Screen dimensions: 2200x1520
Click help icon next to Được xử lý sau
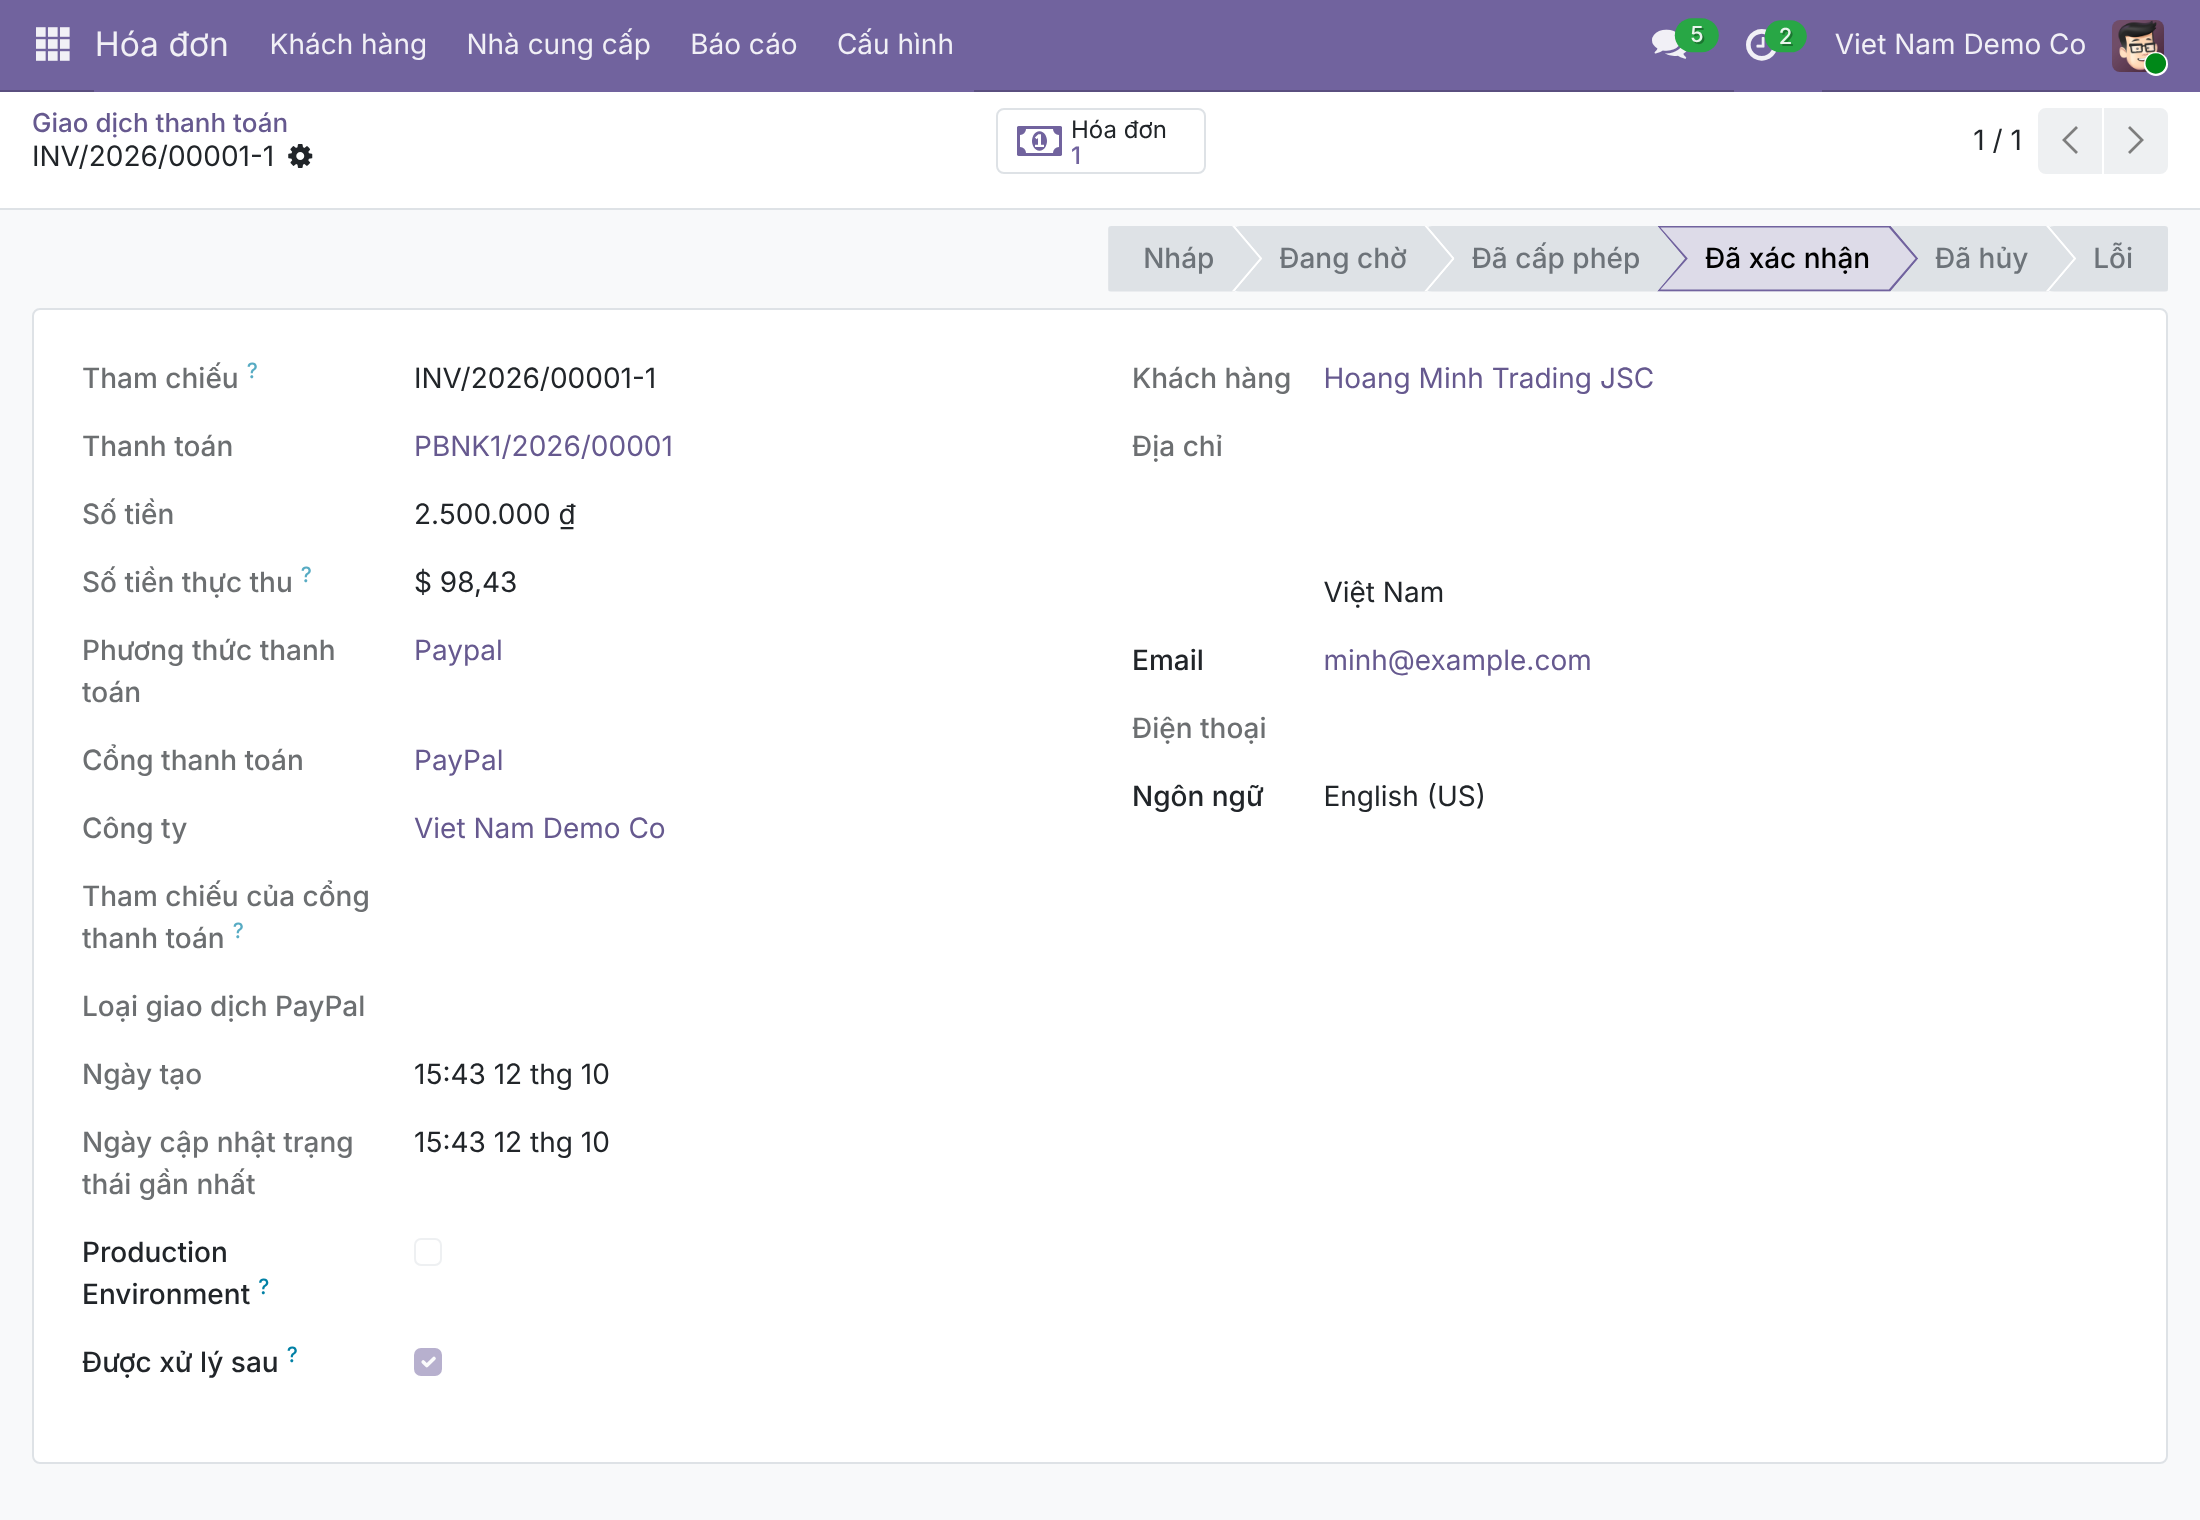(x=292, y=1354)
